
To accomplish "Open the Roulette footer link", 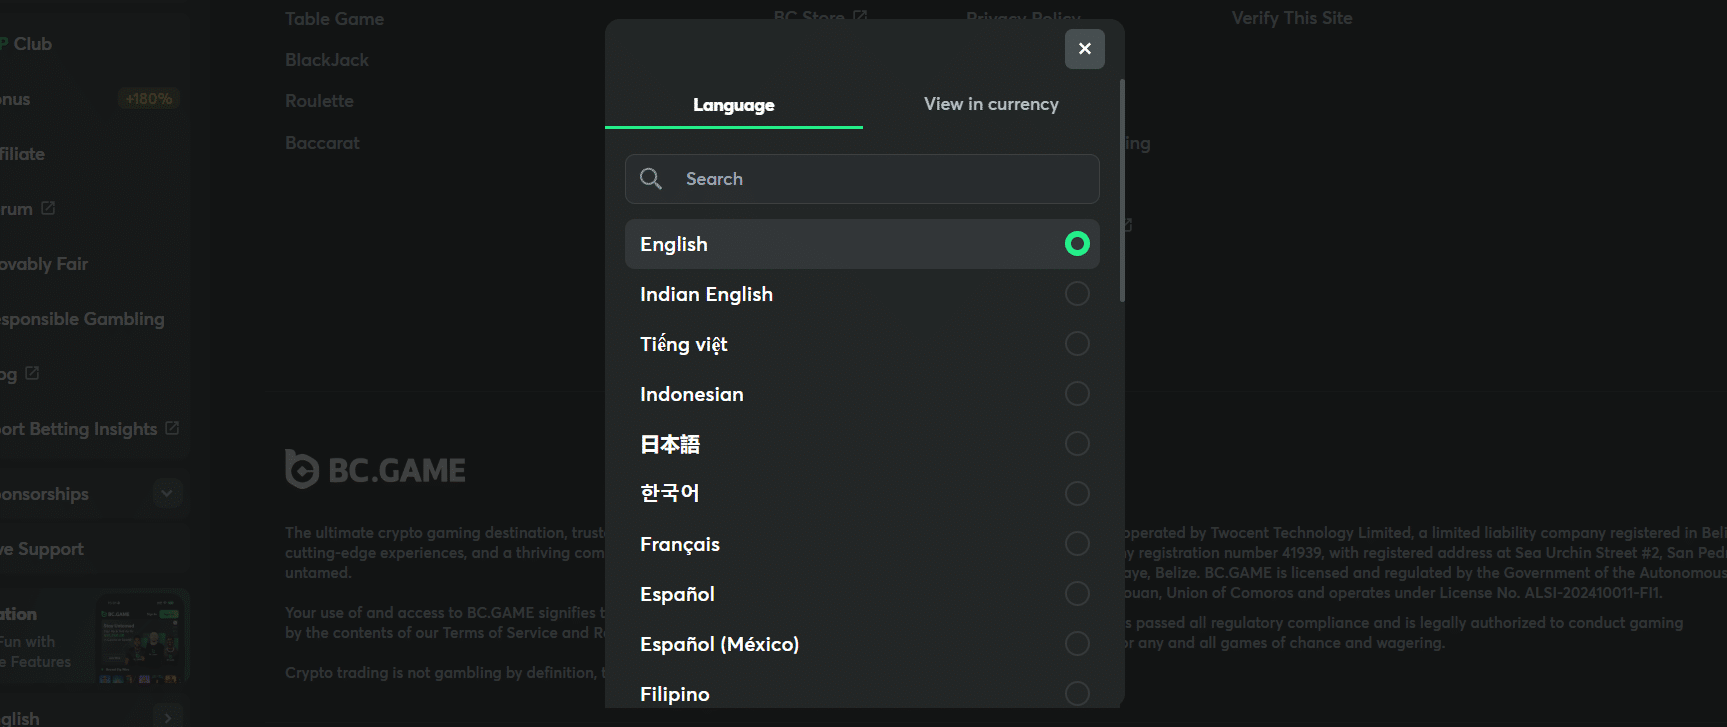I will point(319,101).
